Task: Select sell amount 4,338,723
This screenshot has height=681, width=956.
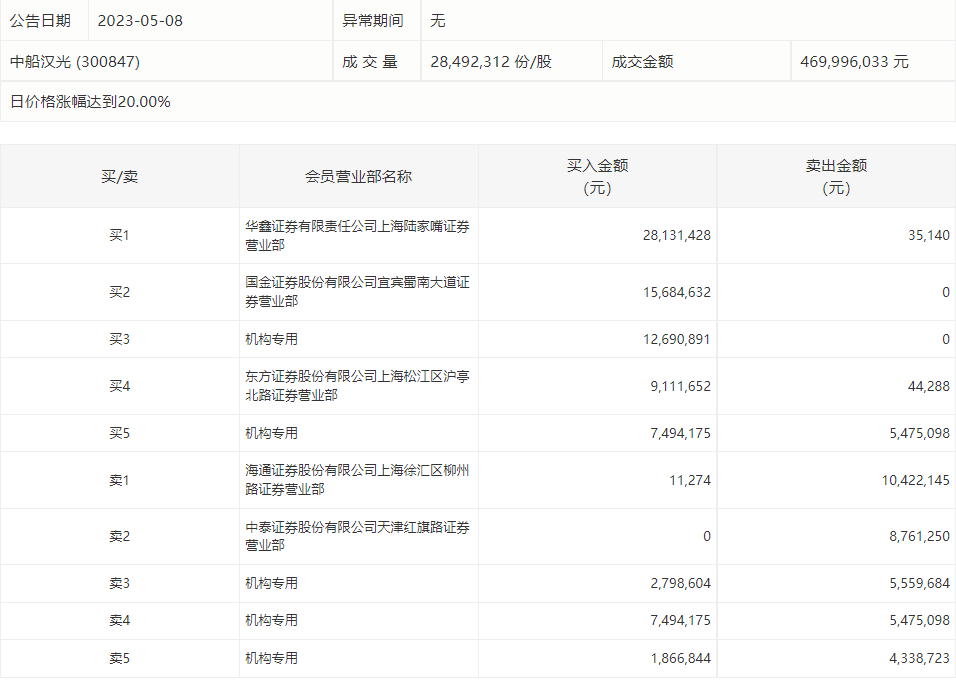Action: 919,658
